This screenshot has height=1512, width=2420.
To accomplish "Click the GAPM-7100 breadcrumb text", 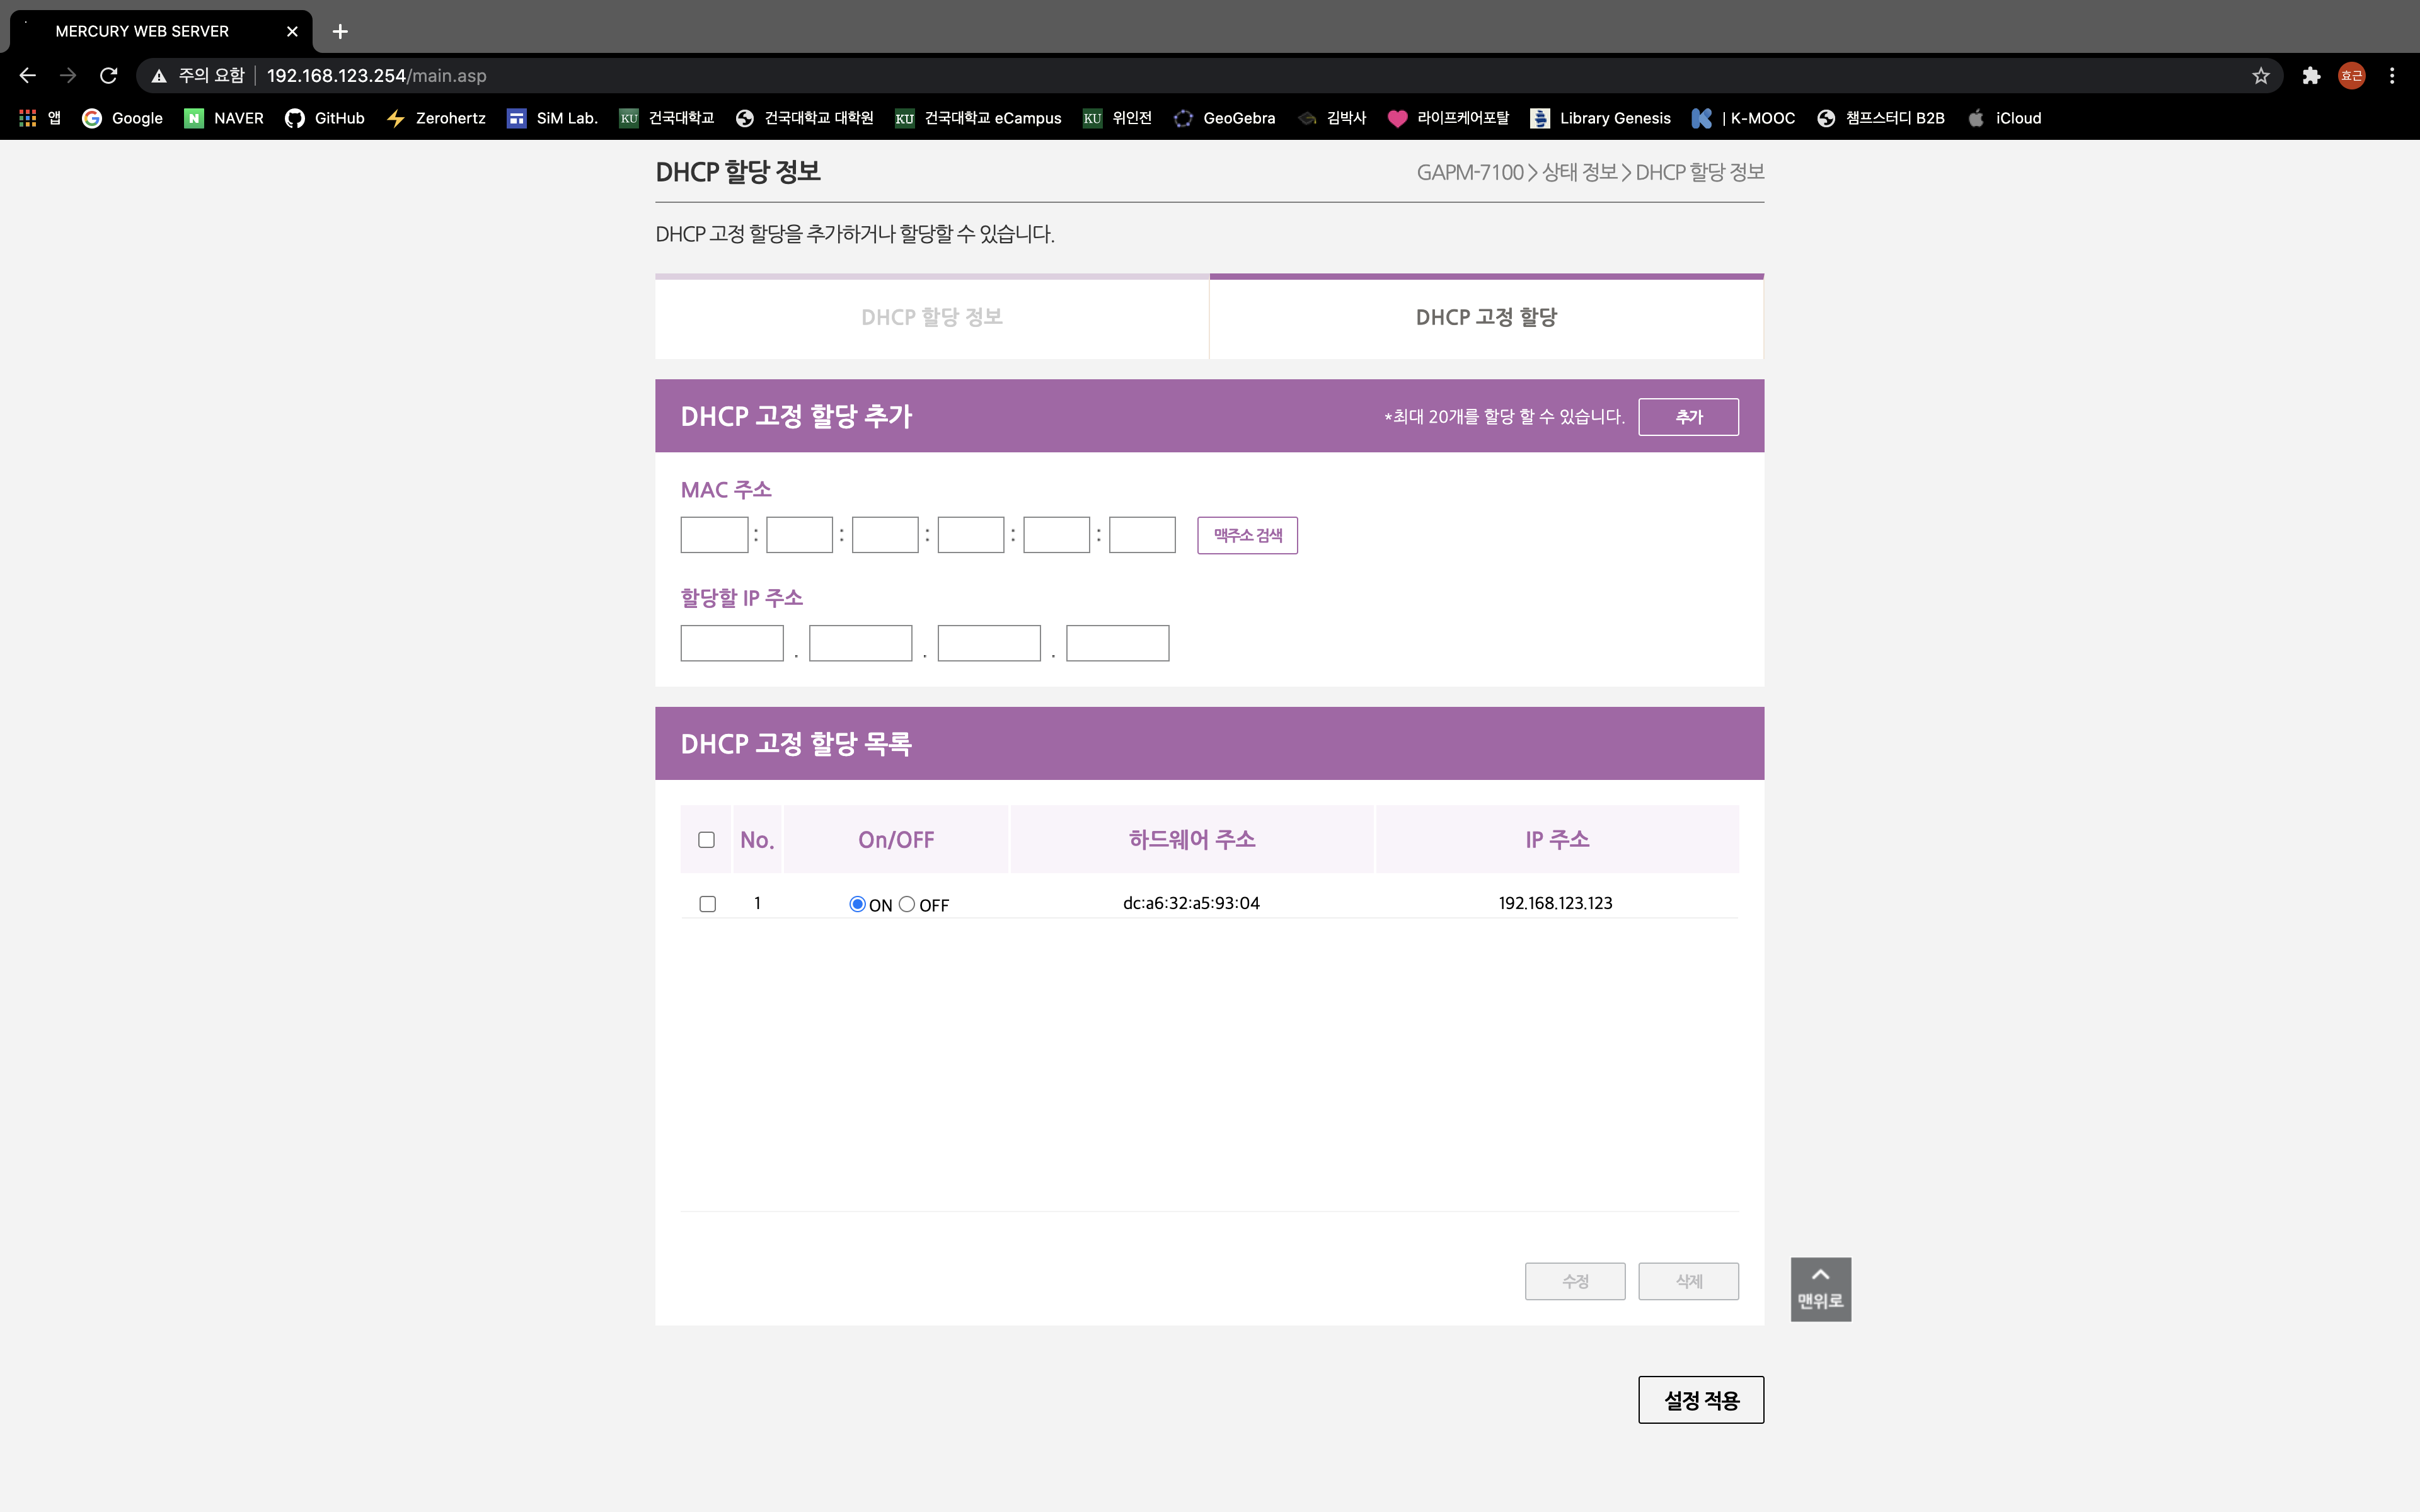I will tap(1469, 172).
